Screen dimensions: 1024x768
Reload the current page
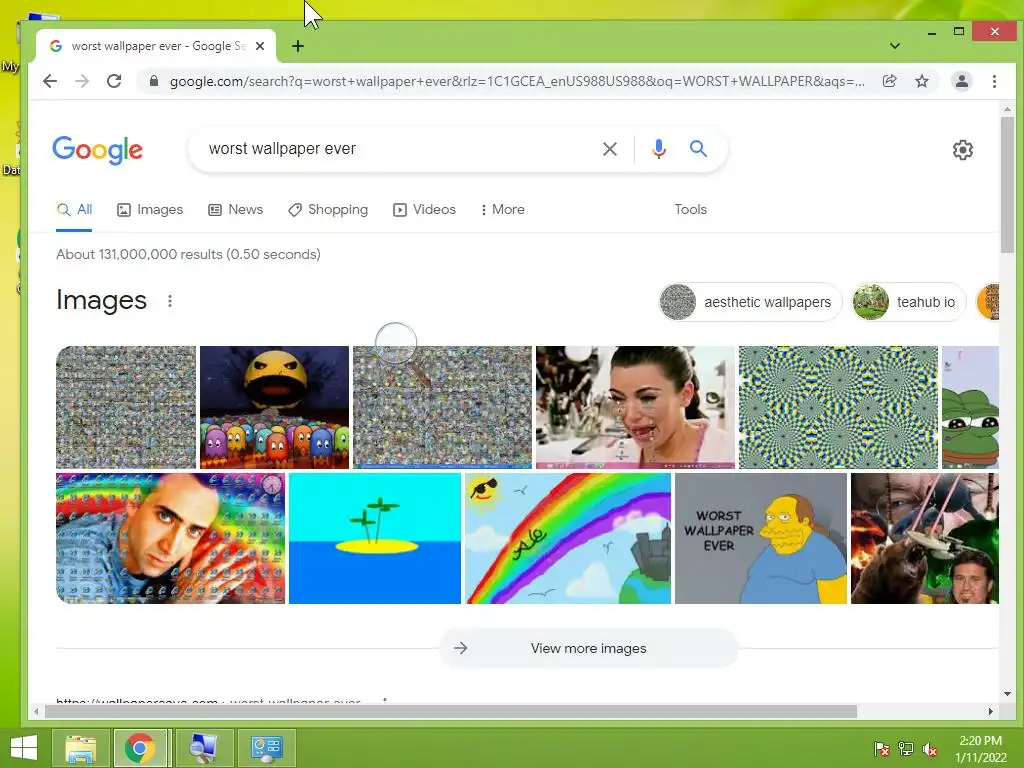click(x=114, y=81)
